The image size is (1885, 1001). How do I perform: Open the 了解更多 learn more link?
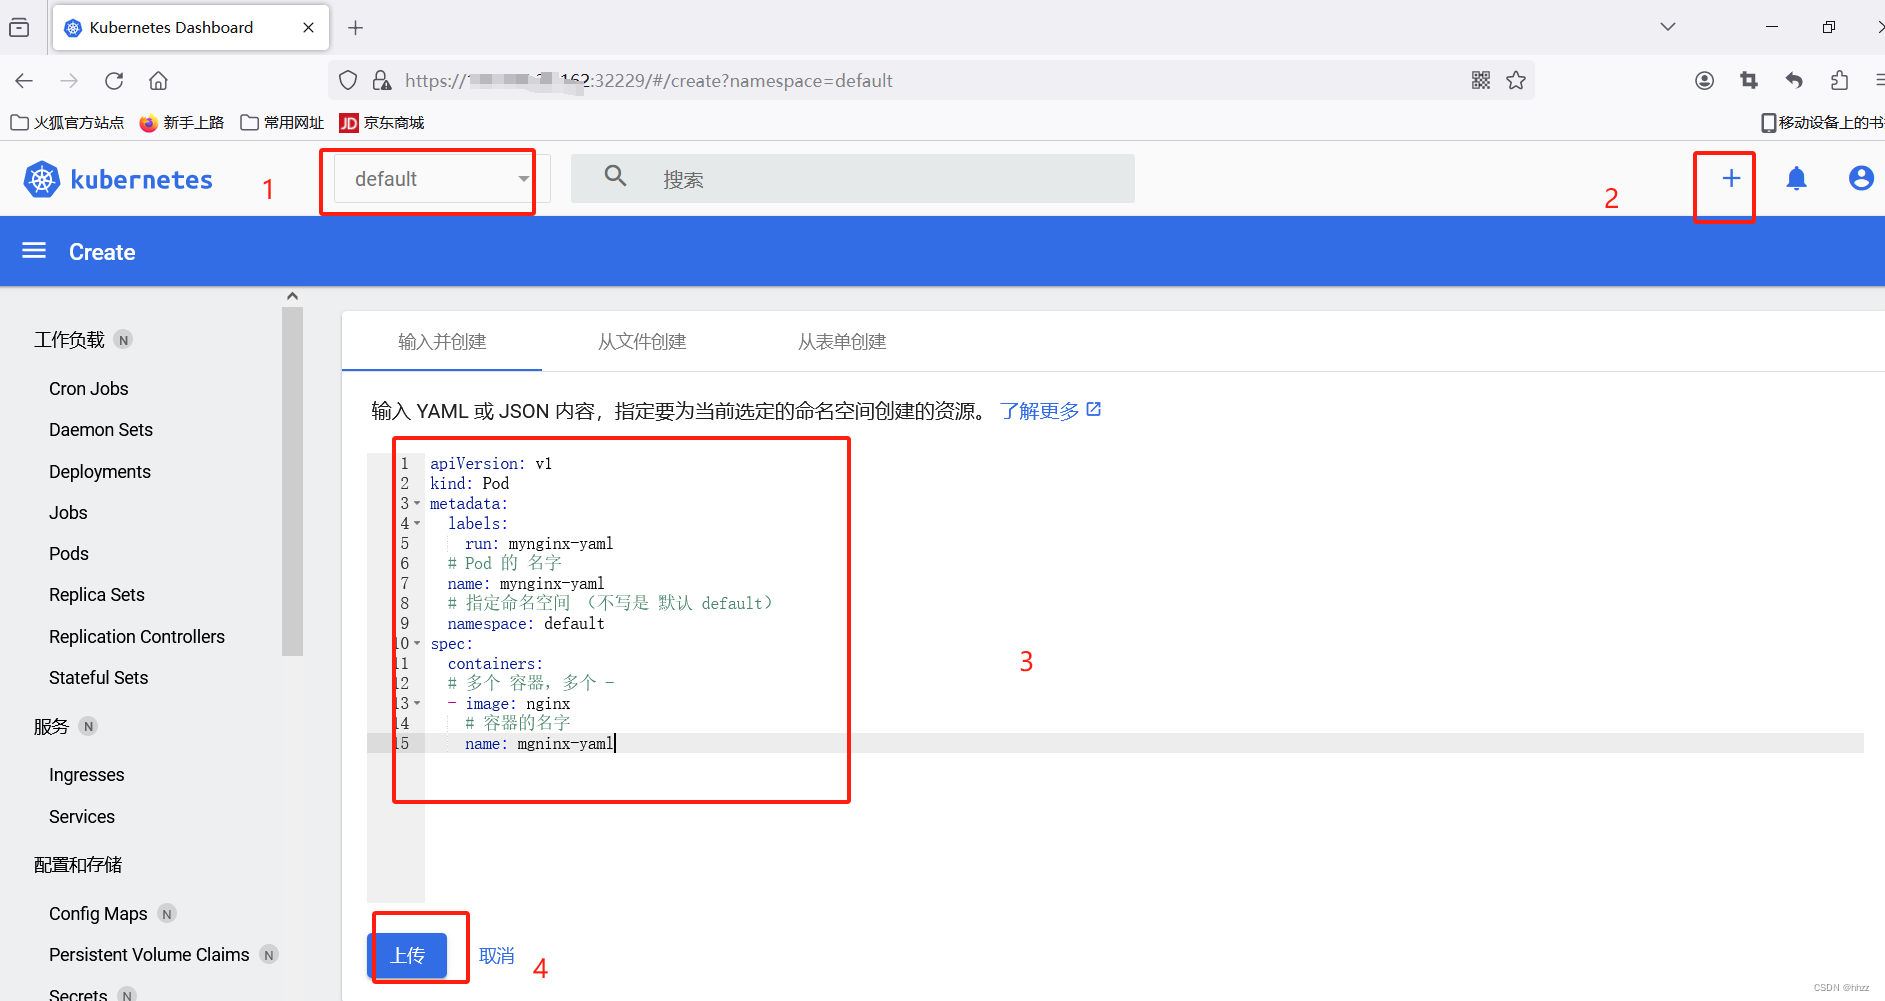[x=1040, y=411]
